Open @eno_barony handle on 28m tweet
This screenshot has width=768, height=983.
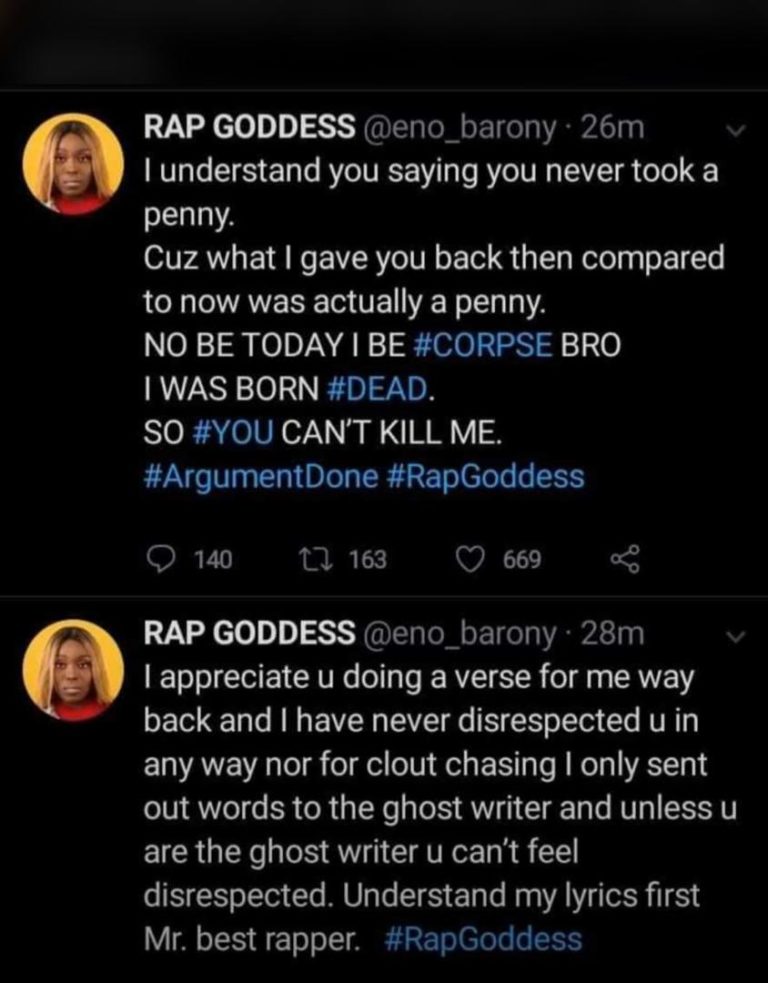click(x=459, y=634)
